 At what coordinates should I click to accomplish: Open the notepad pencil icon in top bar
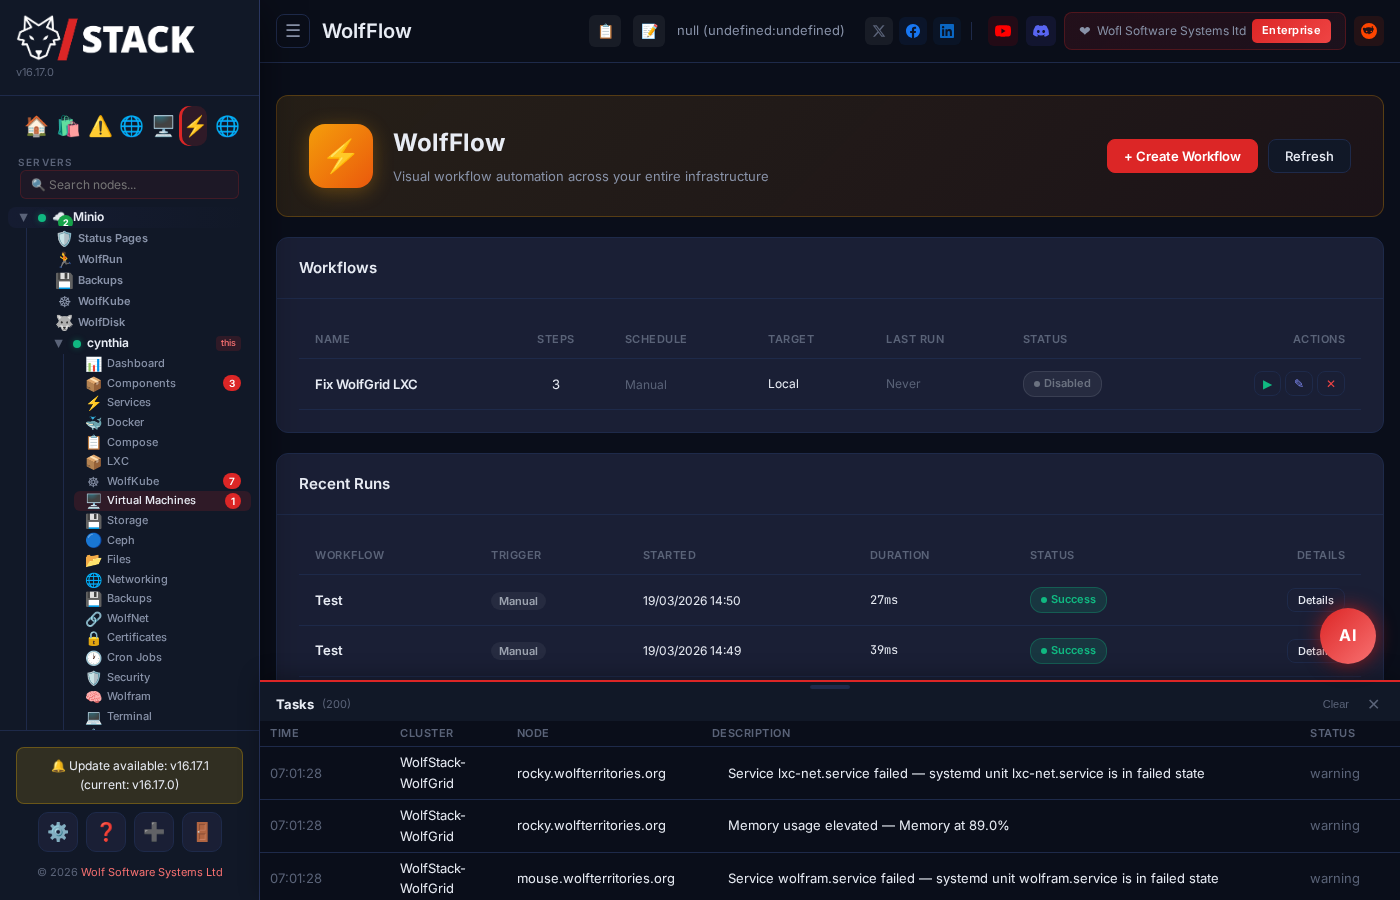[649, 31]
